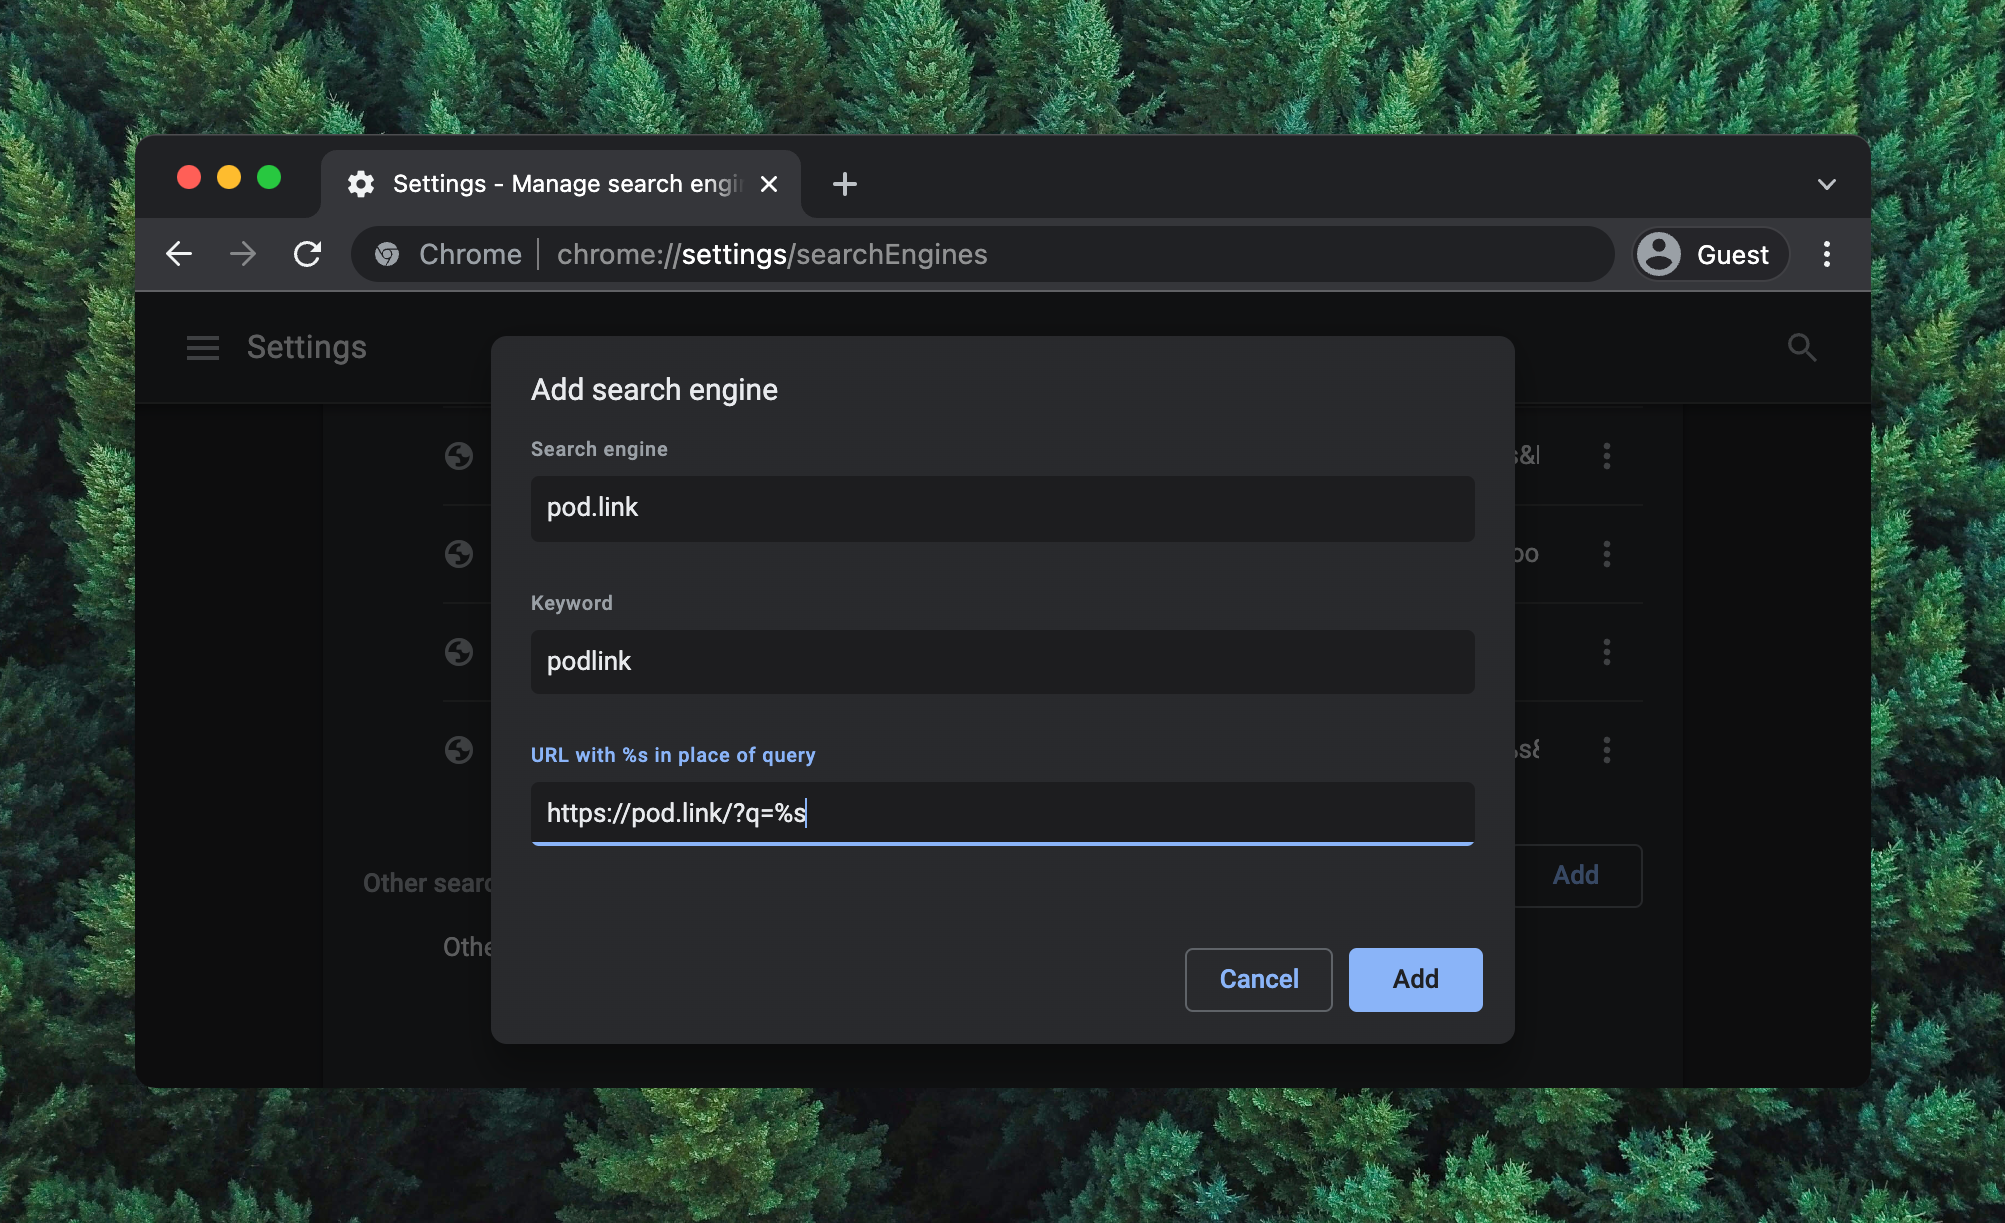Click the globe icon of the second engine row

[459, 554]
